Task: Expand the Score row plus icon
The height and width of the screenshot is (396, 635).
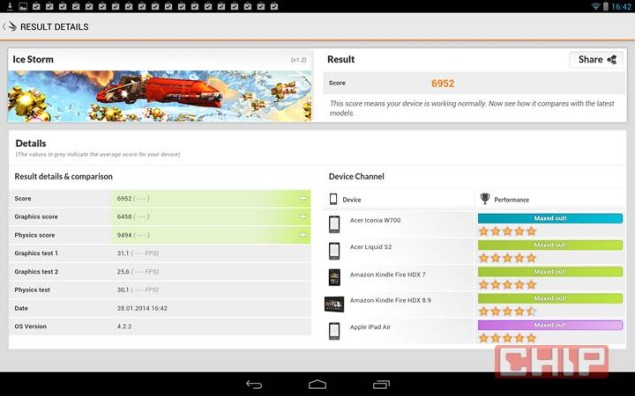Action: (303, 198)
